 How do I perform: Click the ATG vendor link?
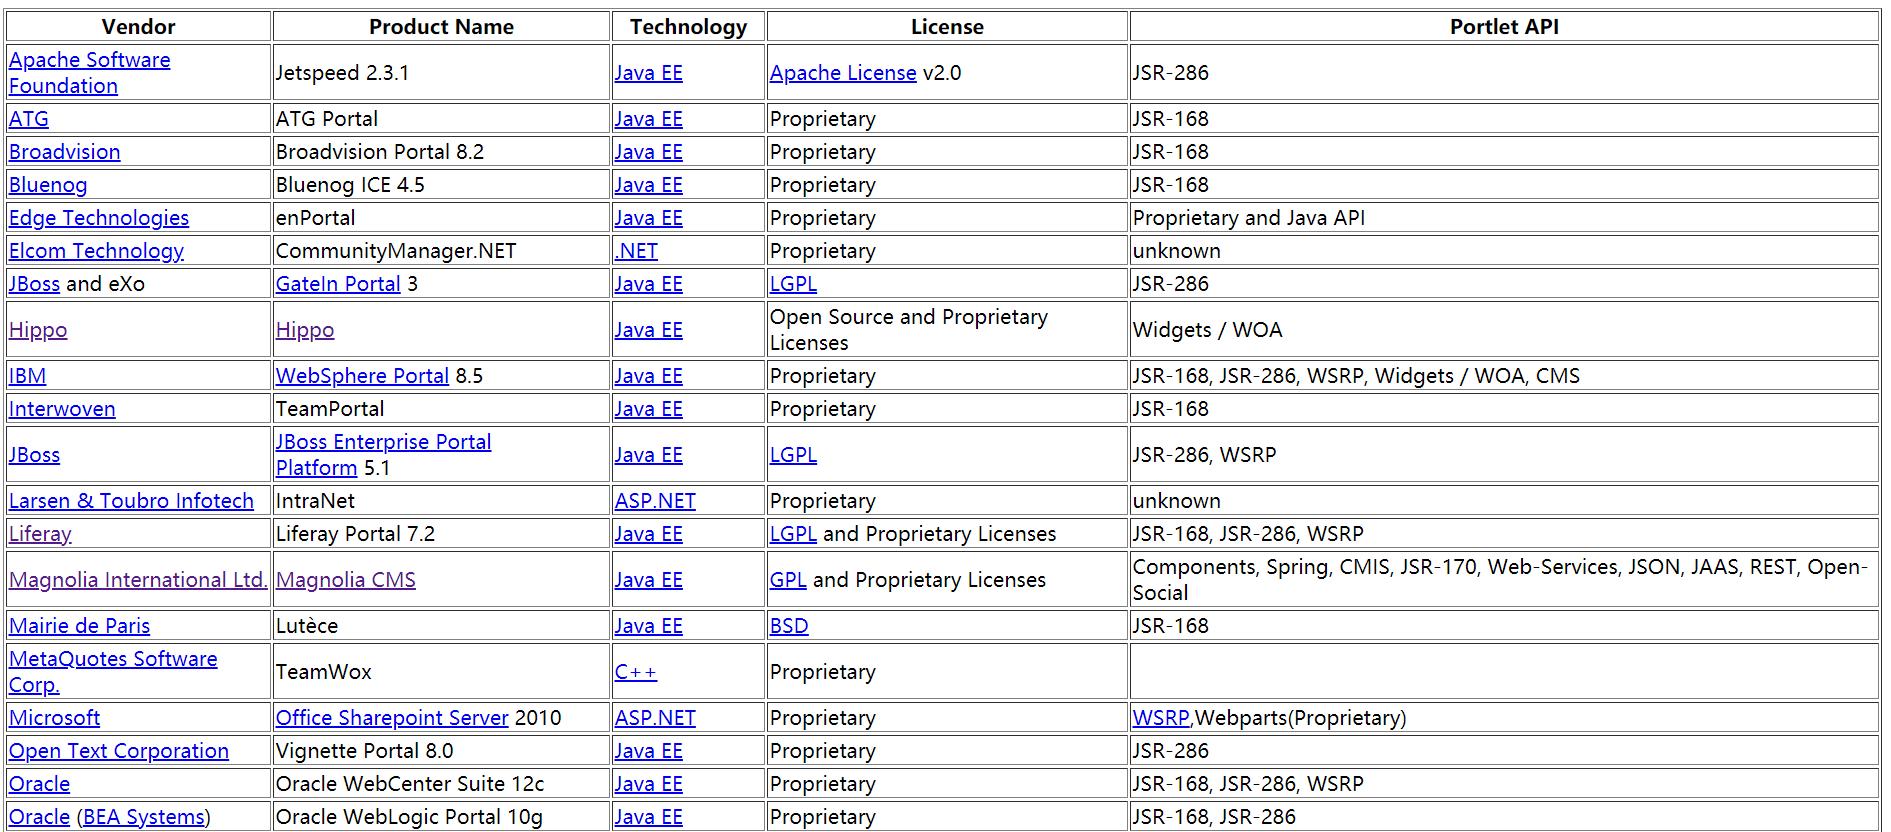pos(28,119)
